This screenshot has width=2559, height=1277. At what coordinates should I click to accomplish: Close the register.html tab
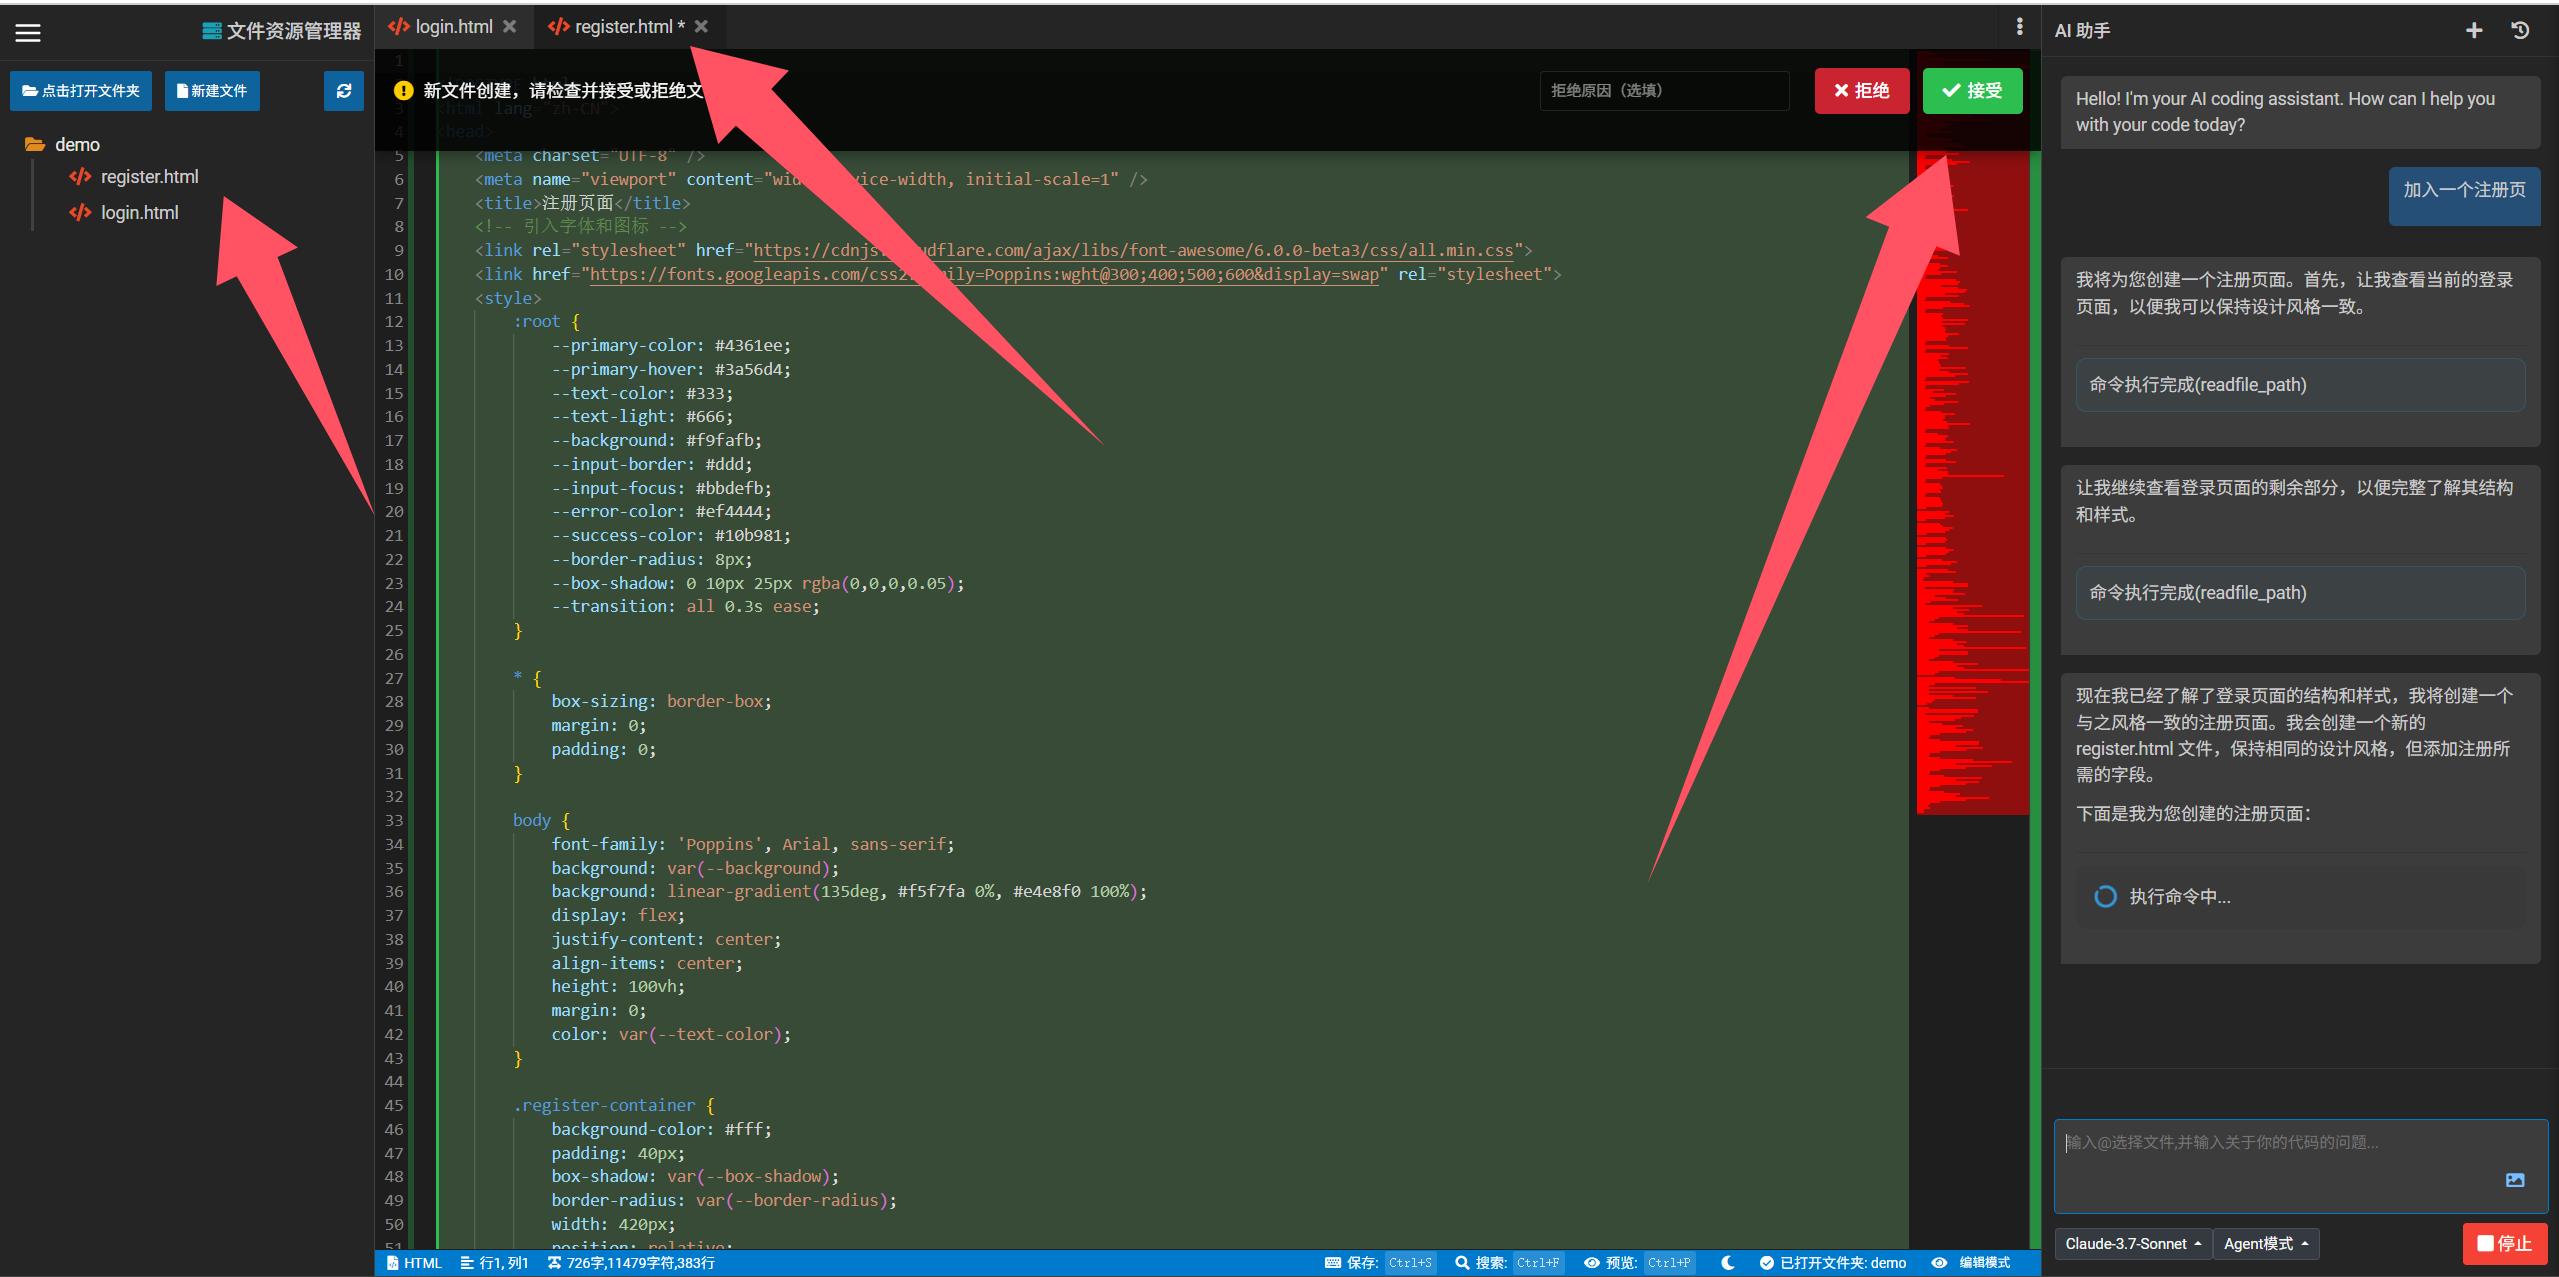(x=701, y=27)
